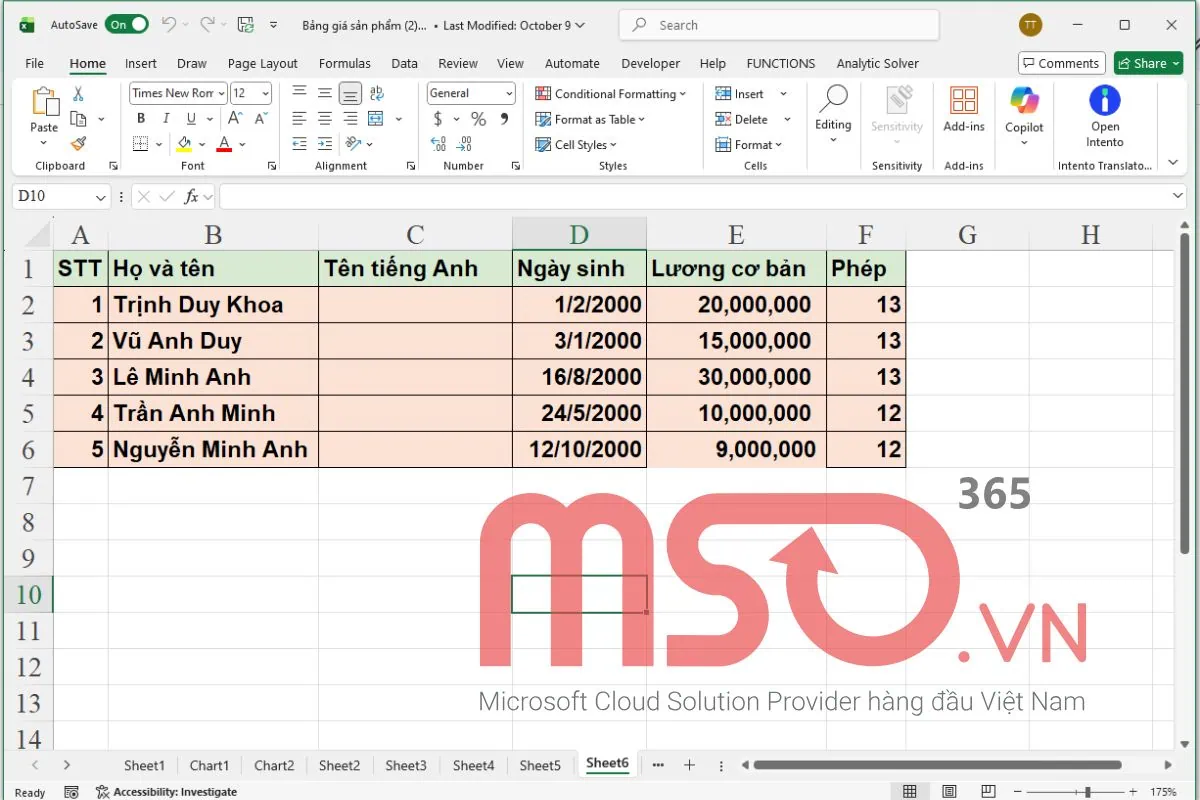The height and width of the screenshot is (800, 1200).
Task: Expand the Fill Color dropdown arrow
Action: pyautogui.click(x=200, y=143)
